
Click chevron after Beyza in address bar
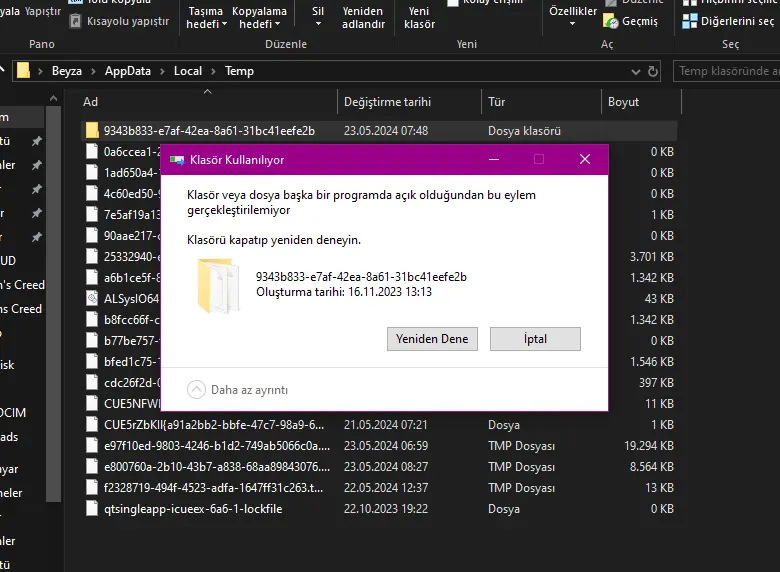[x=93, y=72]
